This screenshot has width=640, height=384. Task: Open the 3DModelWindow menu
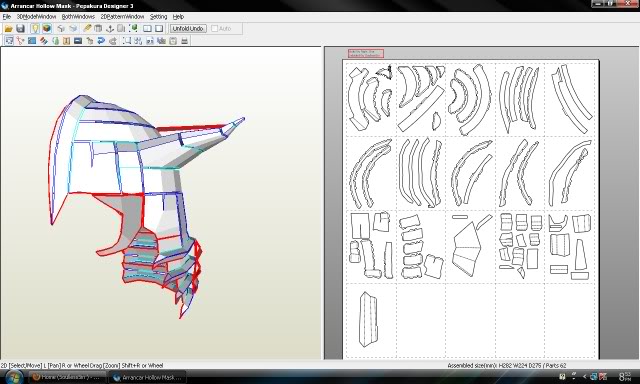click(36, 17)
